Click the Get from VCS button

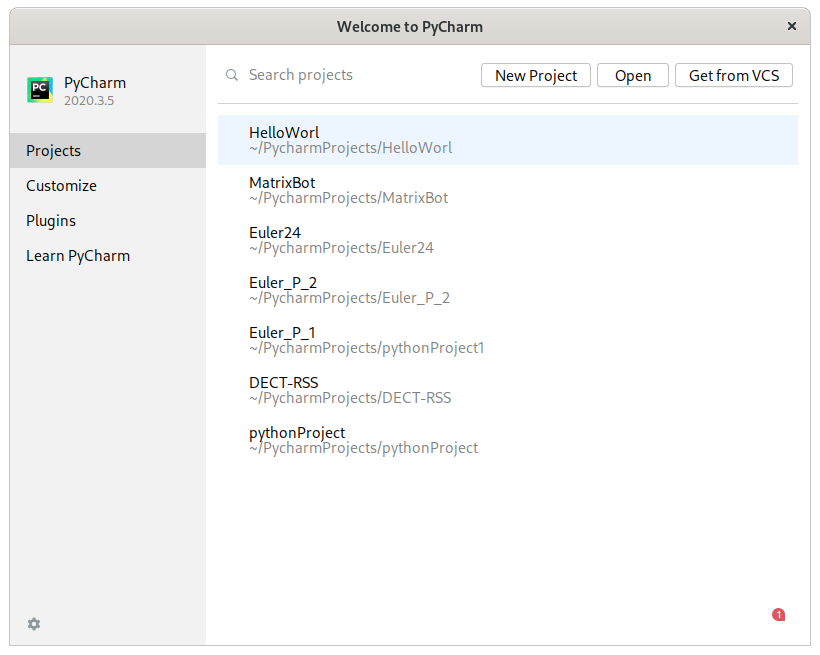click(x=733, y=75)
